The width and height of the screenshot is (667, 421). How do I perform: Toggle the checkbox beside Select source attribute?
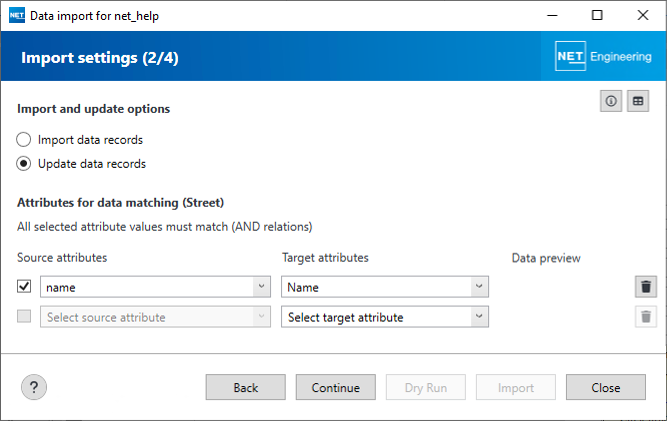[x=25, y=317]
